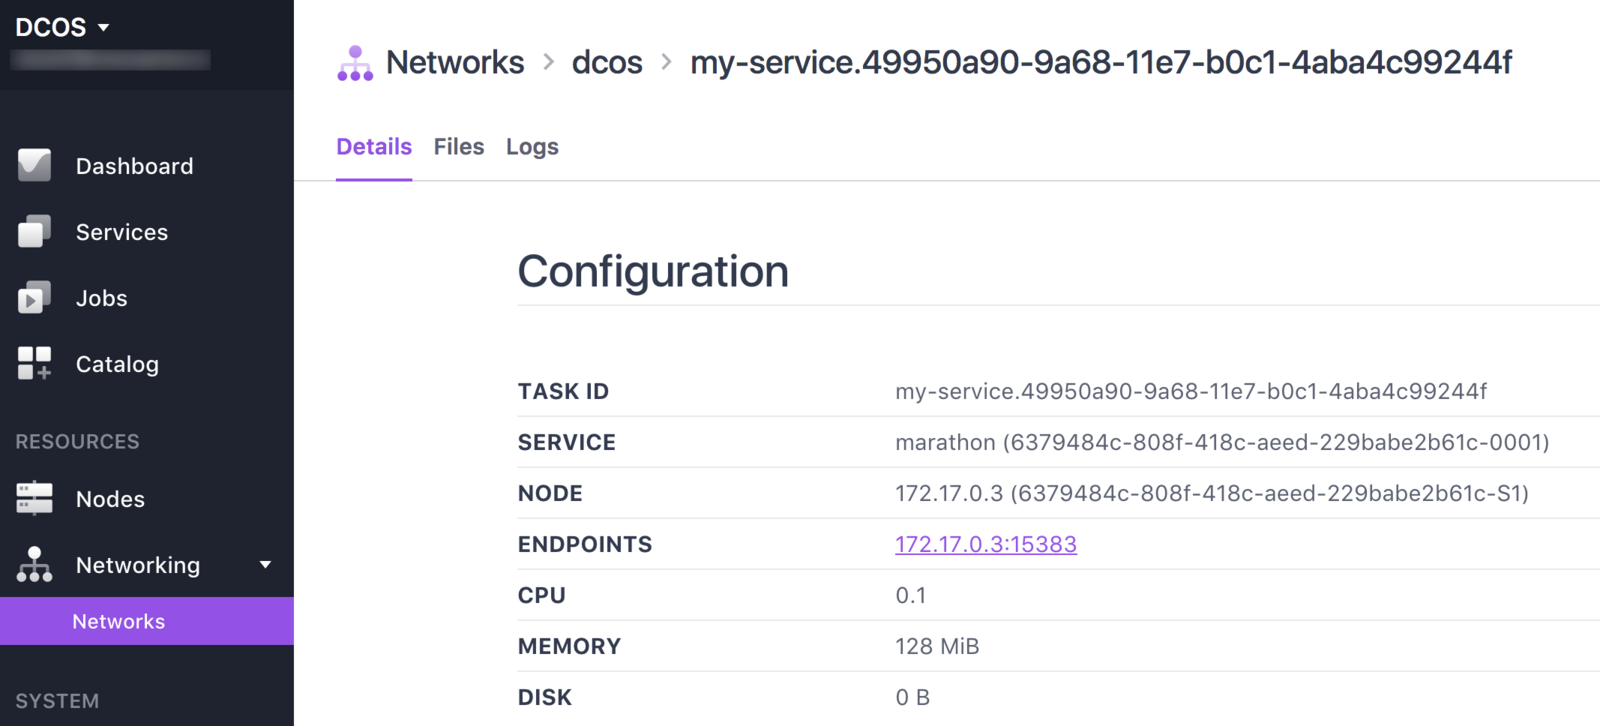Click the marathon service value
Image resolution: width=1600 pixels, height=726 pixels.
pyautogui.click(x=1222, y=442)
